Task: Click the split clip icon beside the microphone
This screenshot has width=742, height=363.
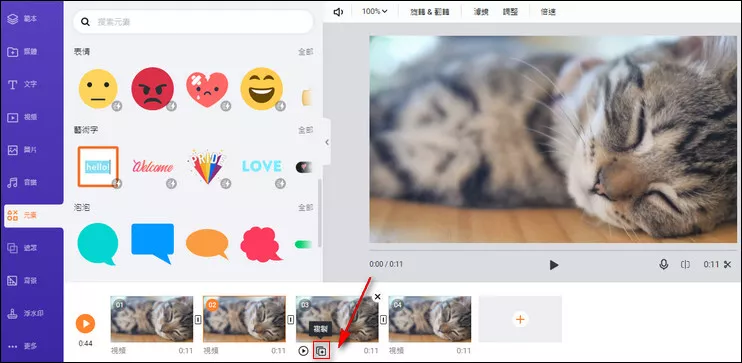Action: tap(685, 265)
